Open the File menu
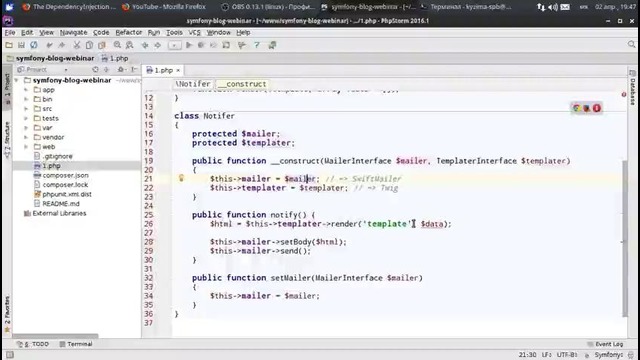The height and width of the screenshot is (360, 640). [x=10, y=32]
